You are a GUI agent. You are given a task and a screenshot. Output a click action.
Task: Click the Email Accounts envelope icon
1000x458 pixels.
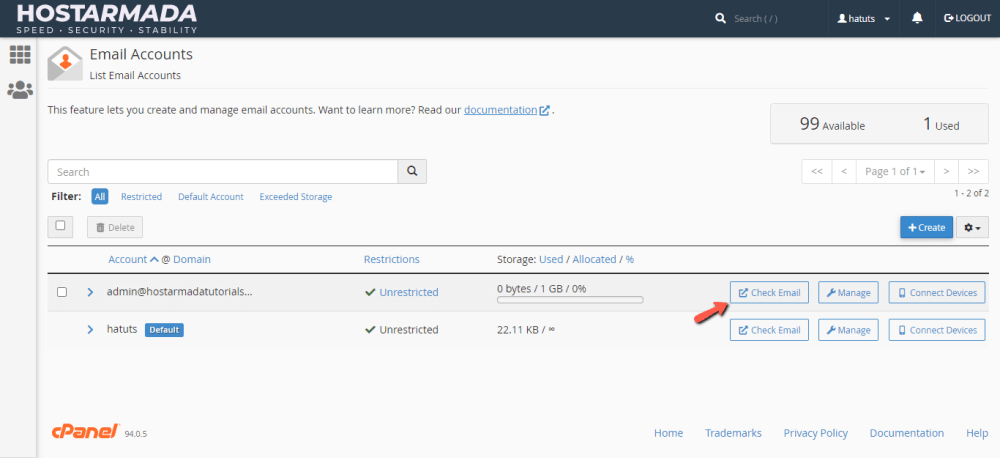[x=65, y=63]
